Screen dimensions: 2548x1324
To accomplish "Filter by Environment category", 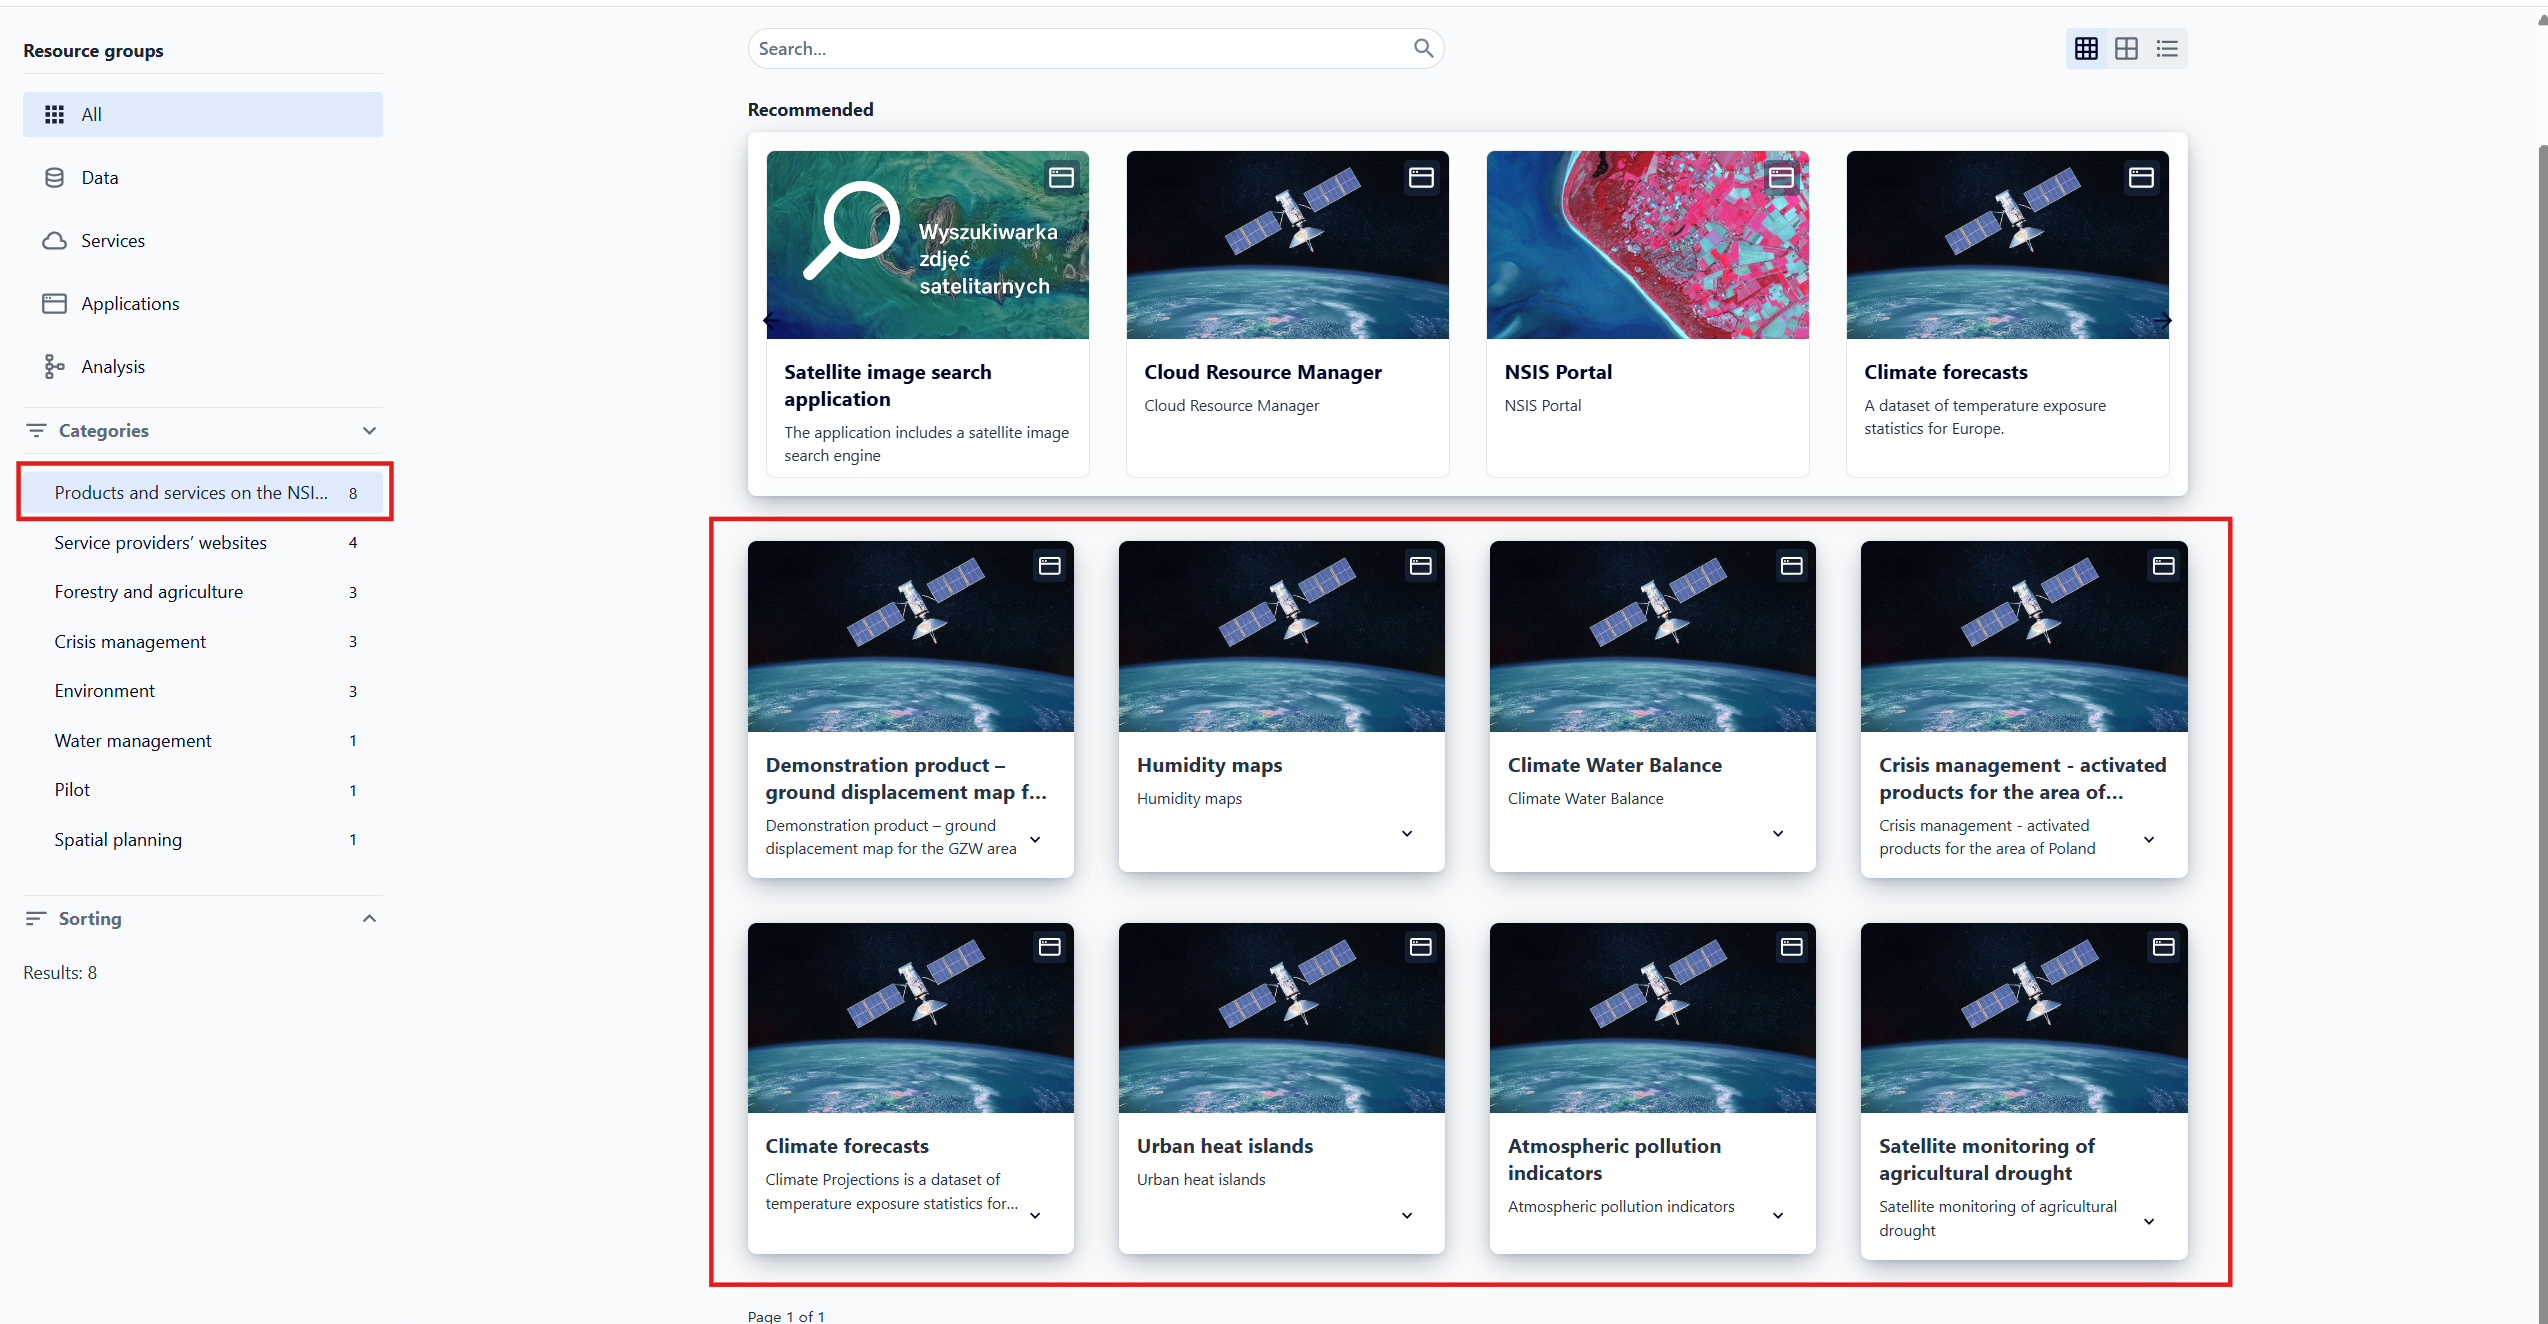I will point(202,690).
